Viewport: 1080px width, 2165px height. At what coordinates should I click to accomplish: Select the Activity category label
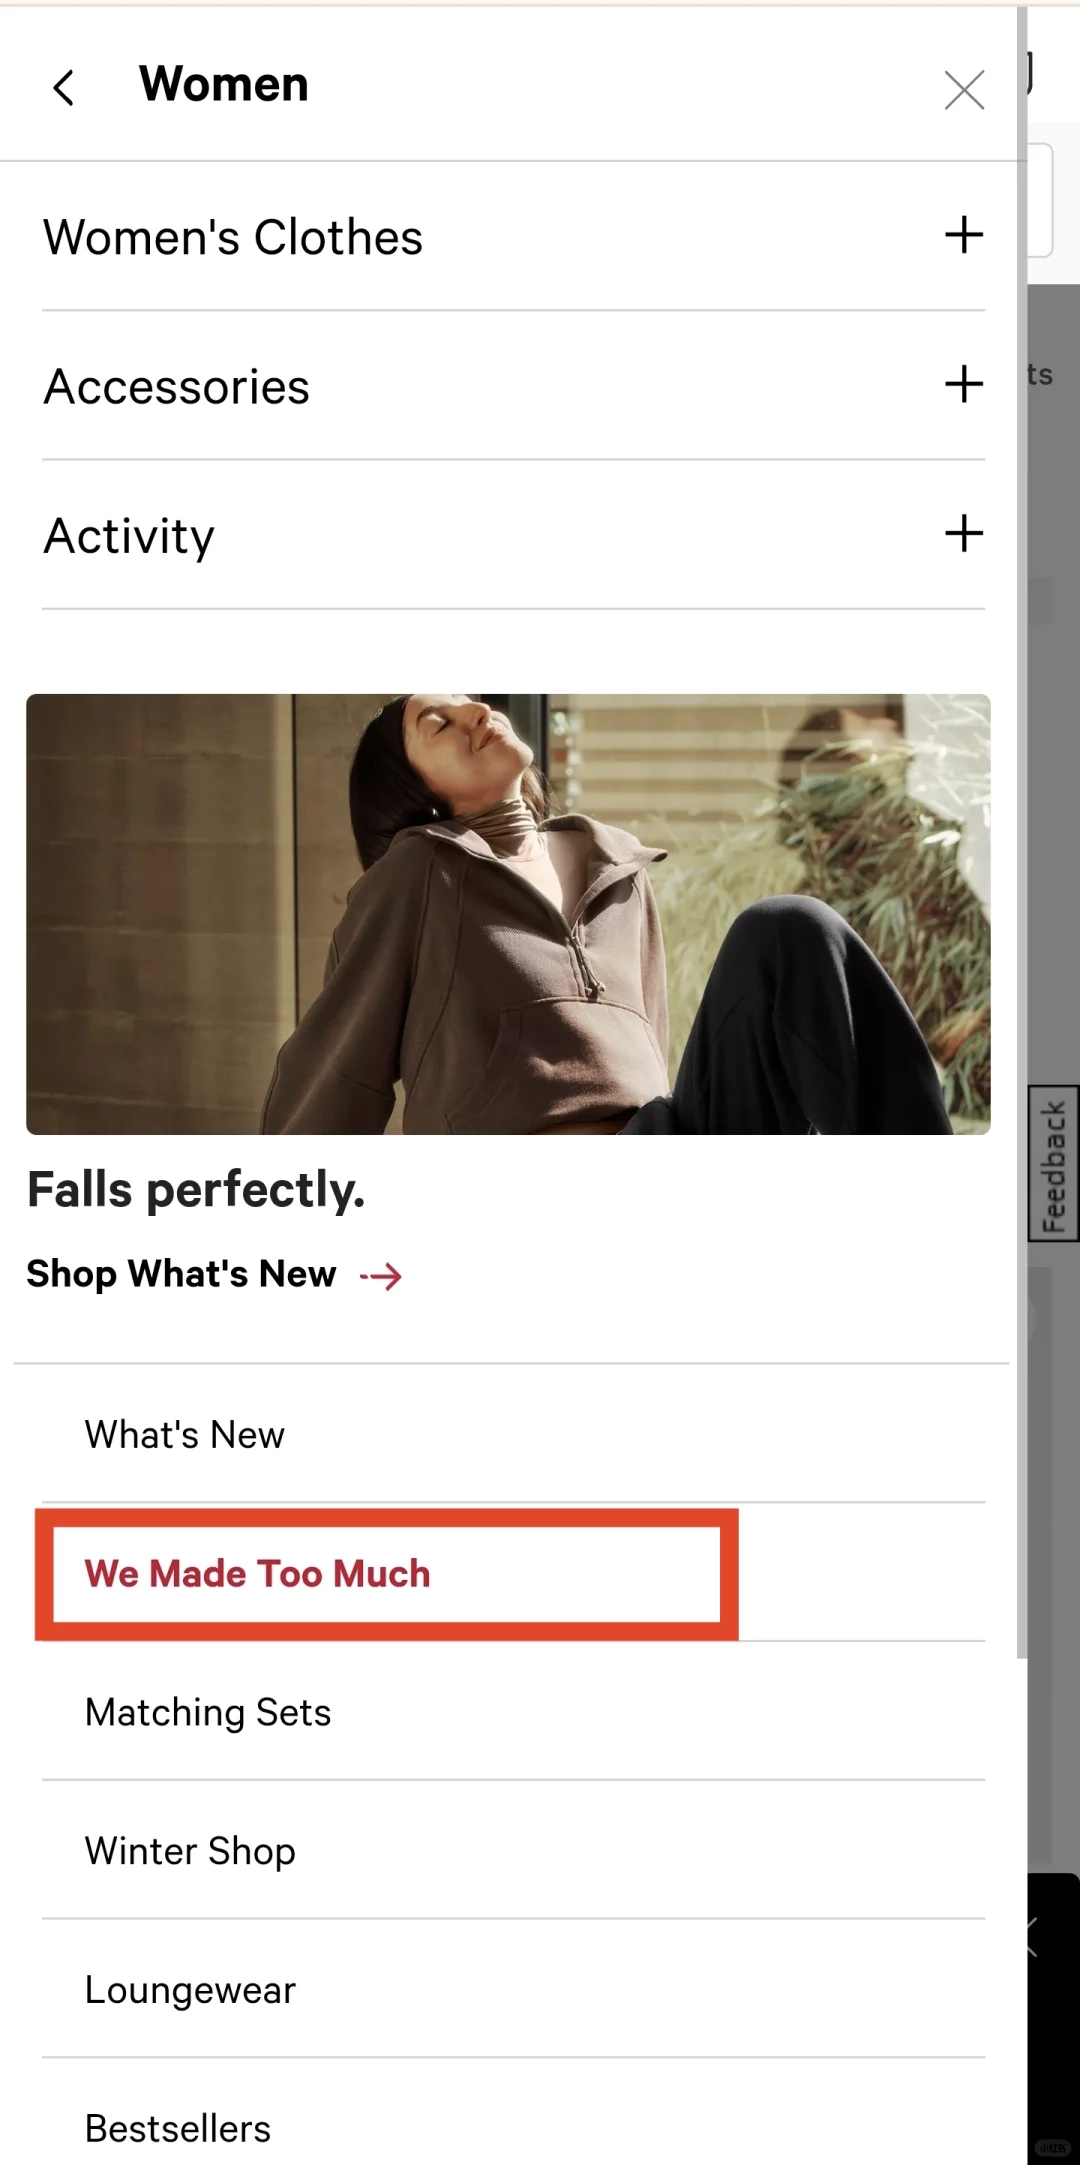129,537
